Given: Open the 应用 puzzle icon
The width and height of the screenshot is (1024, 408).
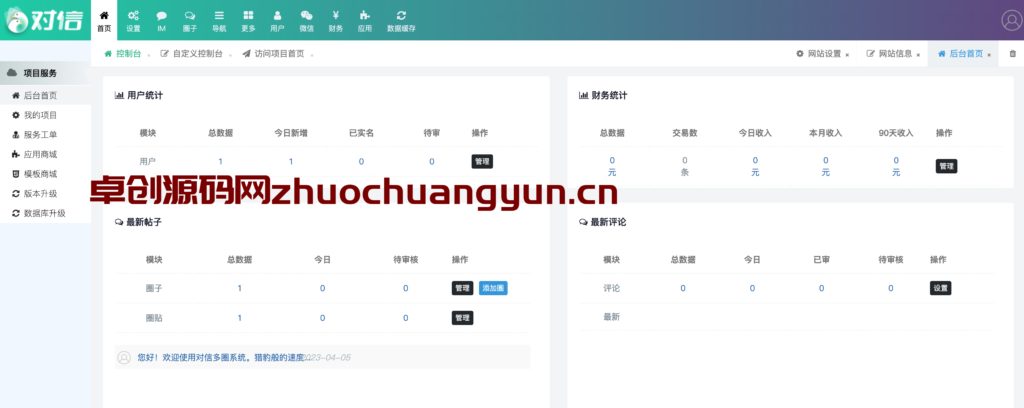Looking at the screenshot, I should coord(364,15).
